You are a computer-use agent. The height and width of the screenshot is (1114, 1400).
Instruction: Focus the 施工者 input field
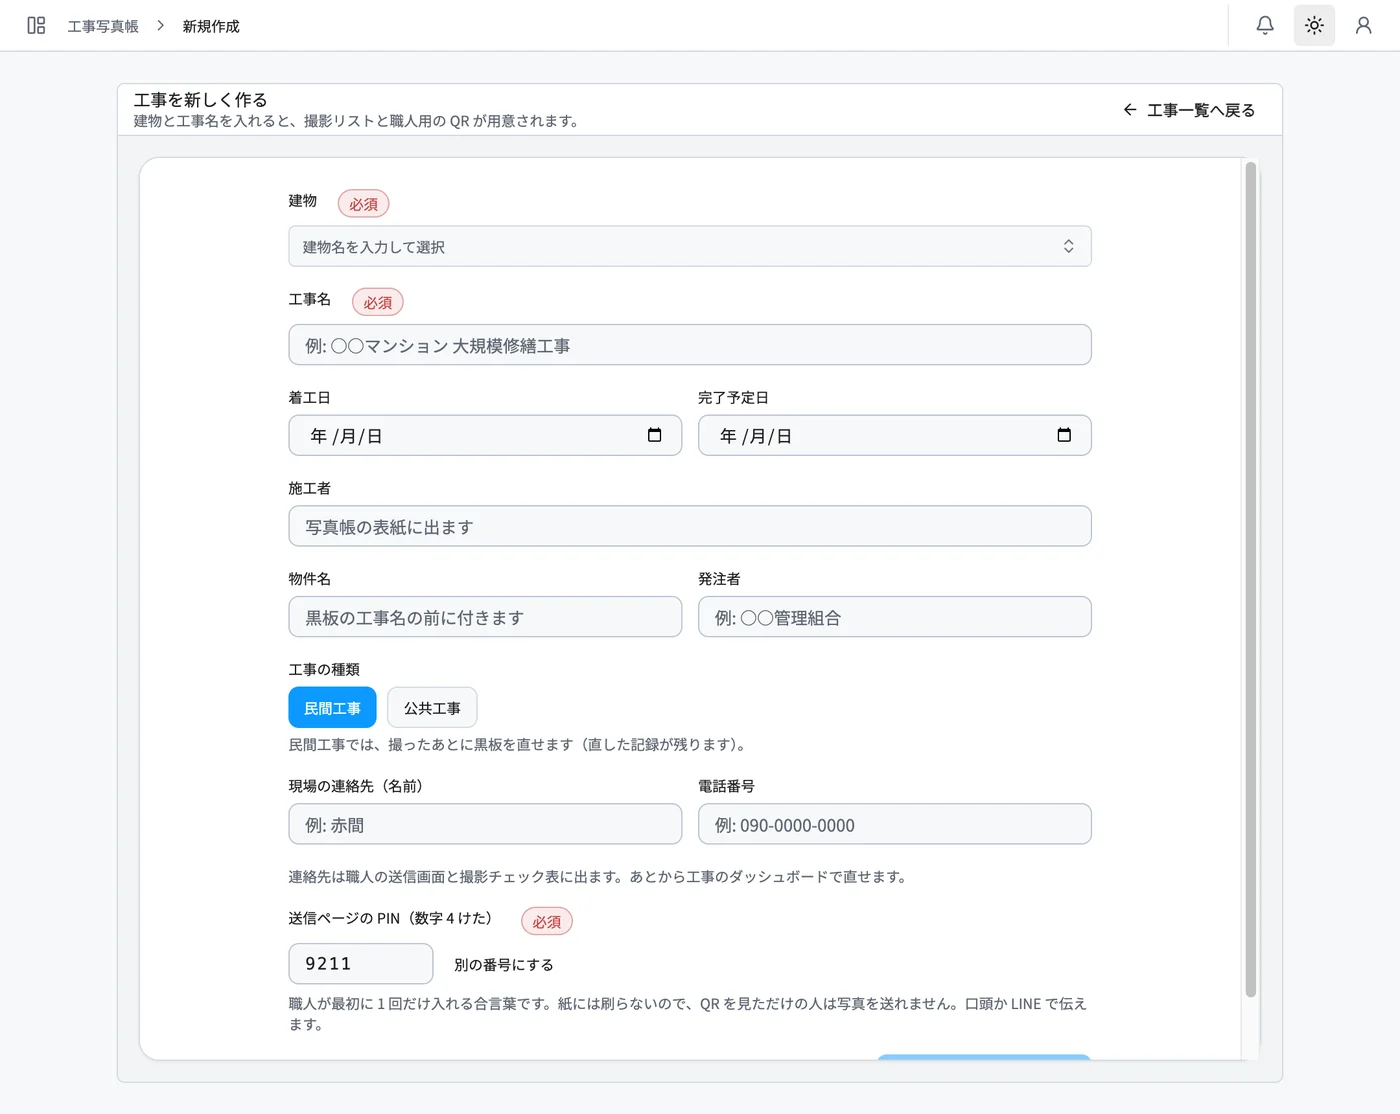point(690,526)
